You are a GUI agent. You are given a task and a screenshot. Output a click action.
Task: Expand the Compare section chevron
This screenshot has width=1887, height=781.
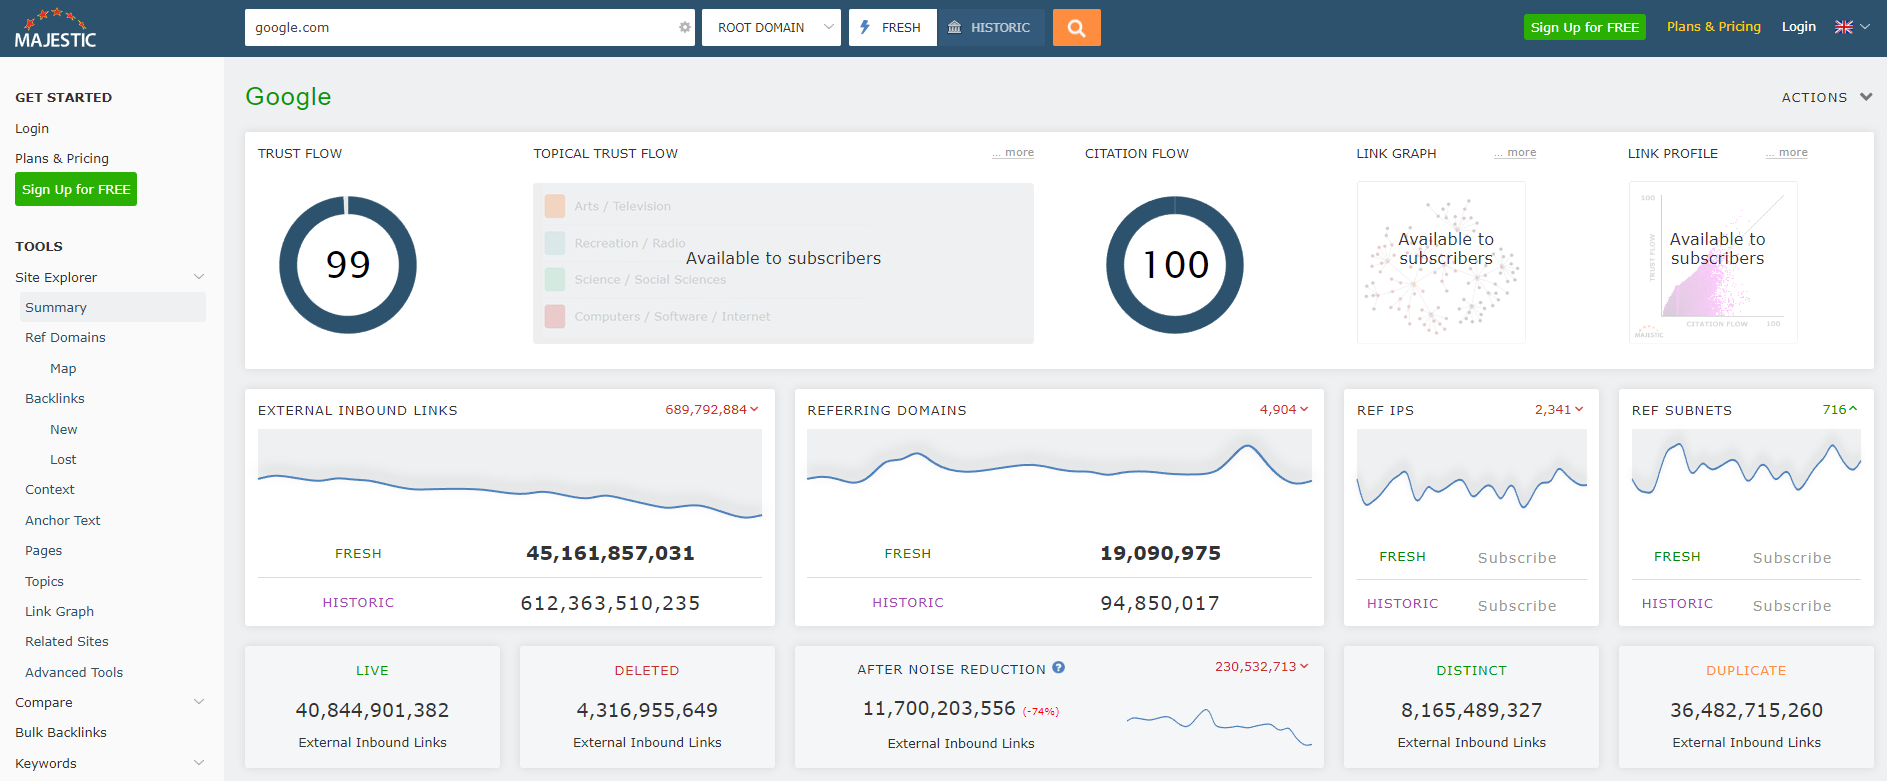pyautogui.click(x=199, y=702)
